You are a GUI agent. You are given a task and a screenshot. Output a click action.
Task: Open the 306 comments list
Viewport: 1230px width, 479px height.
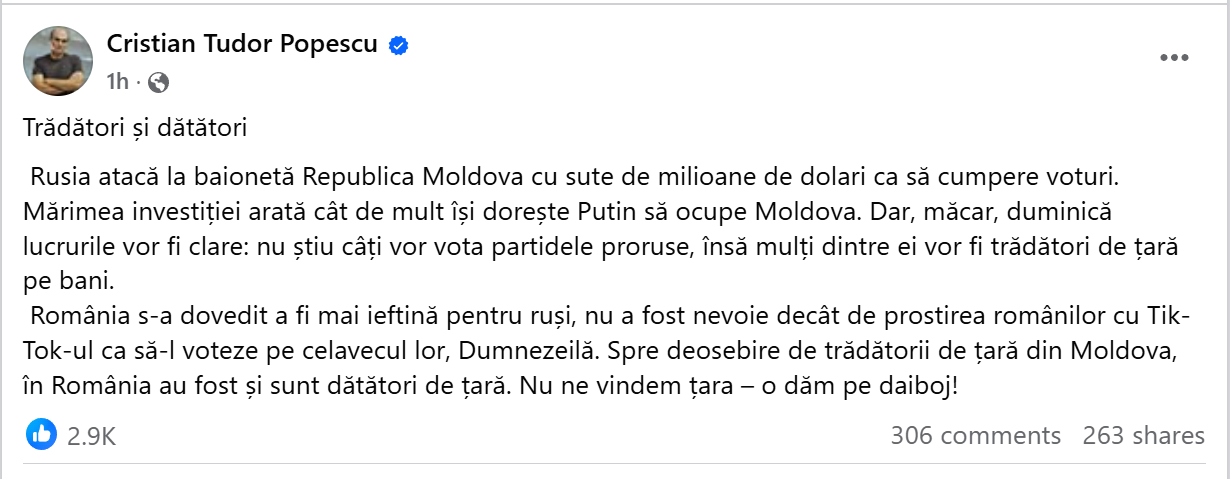point(975,436)
